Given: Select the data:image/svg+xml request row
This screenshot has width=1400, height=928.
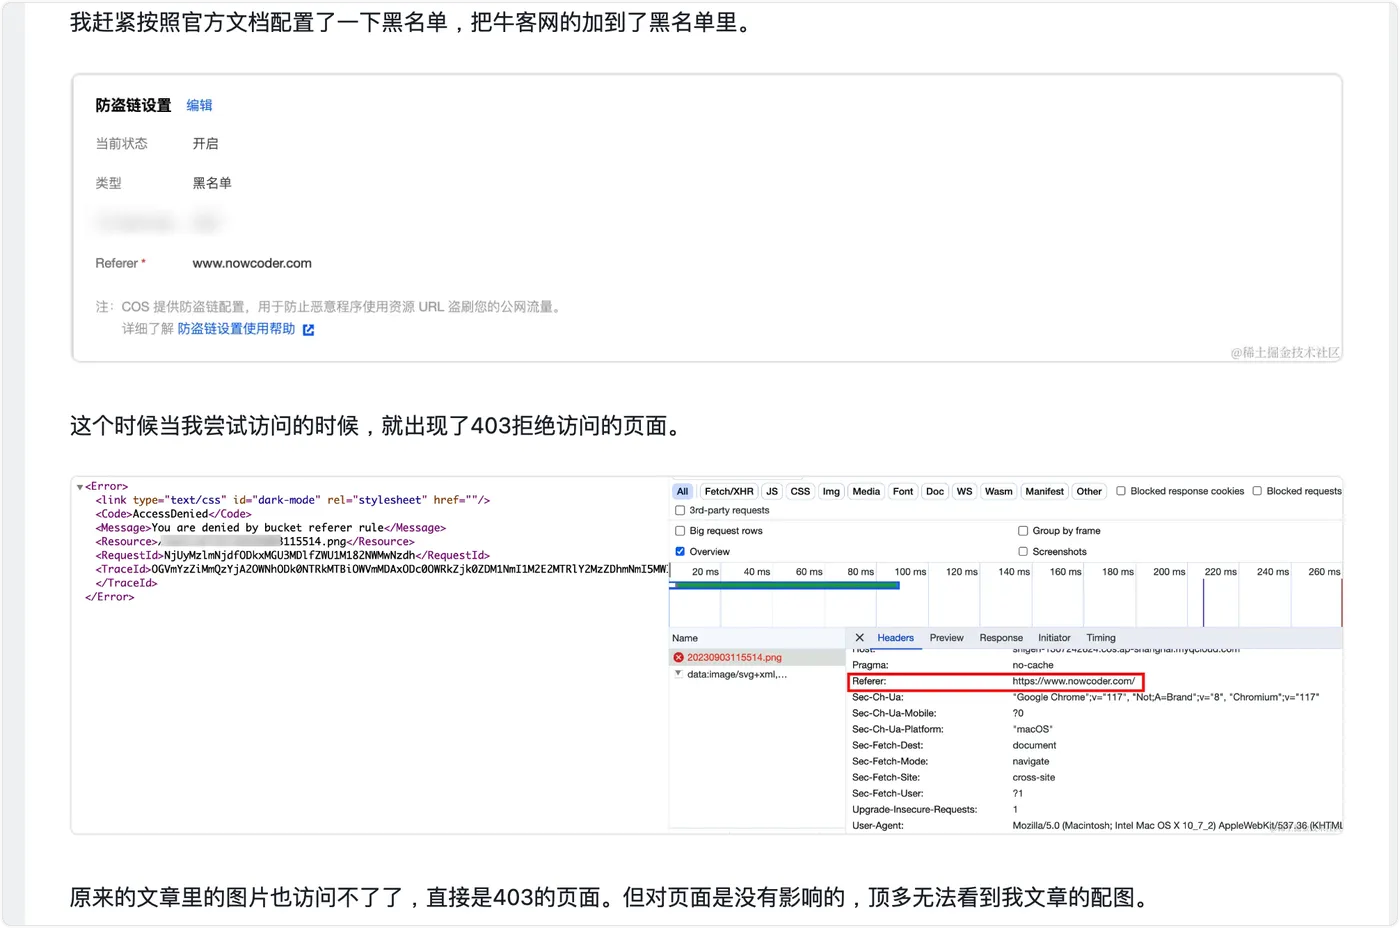Looking at the screenshot, I should point(757,675).
